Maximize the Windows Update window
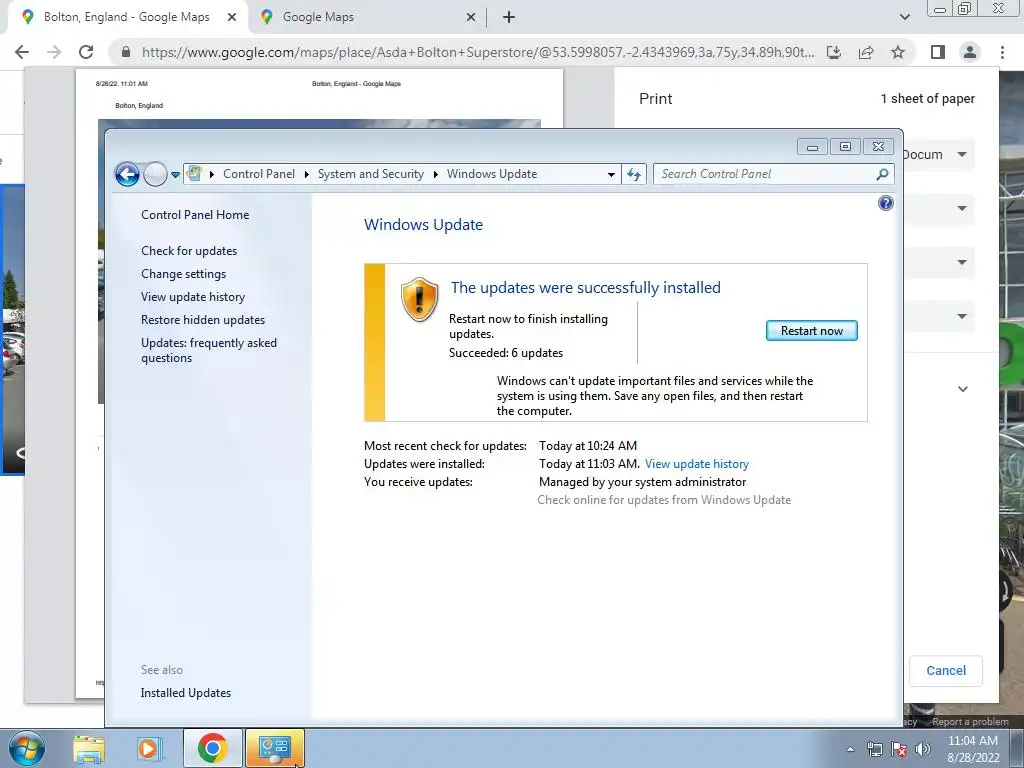The width and height of the screenshot is (1024, 768). click(845, 147)
